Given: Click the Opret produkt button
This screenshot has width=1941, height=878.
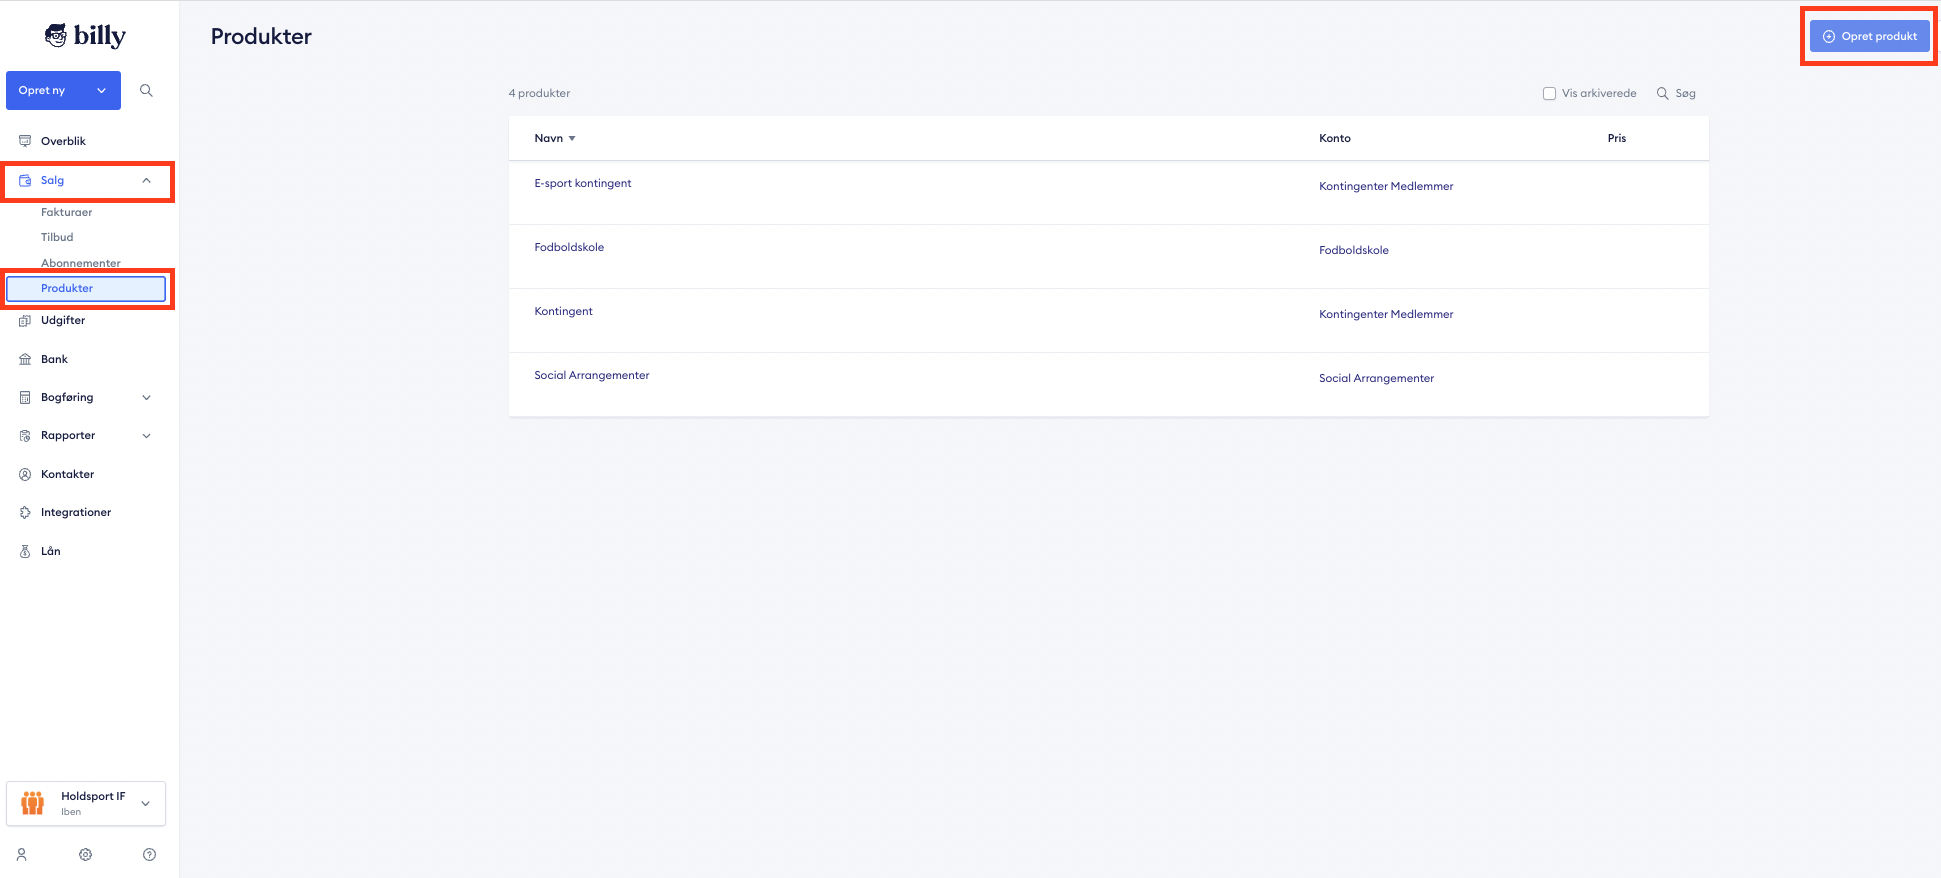Looking at the screenshot, I should (1869, 36).
